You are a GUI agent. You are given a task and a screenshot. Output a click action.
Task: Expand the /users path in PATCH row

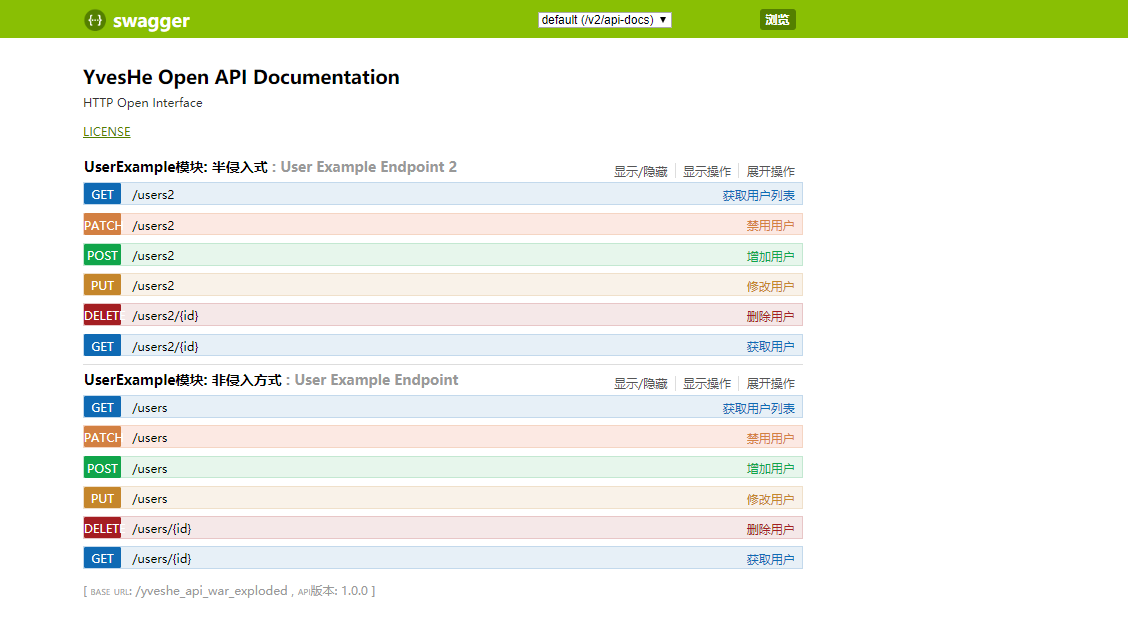(150, 438)
